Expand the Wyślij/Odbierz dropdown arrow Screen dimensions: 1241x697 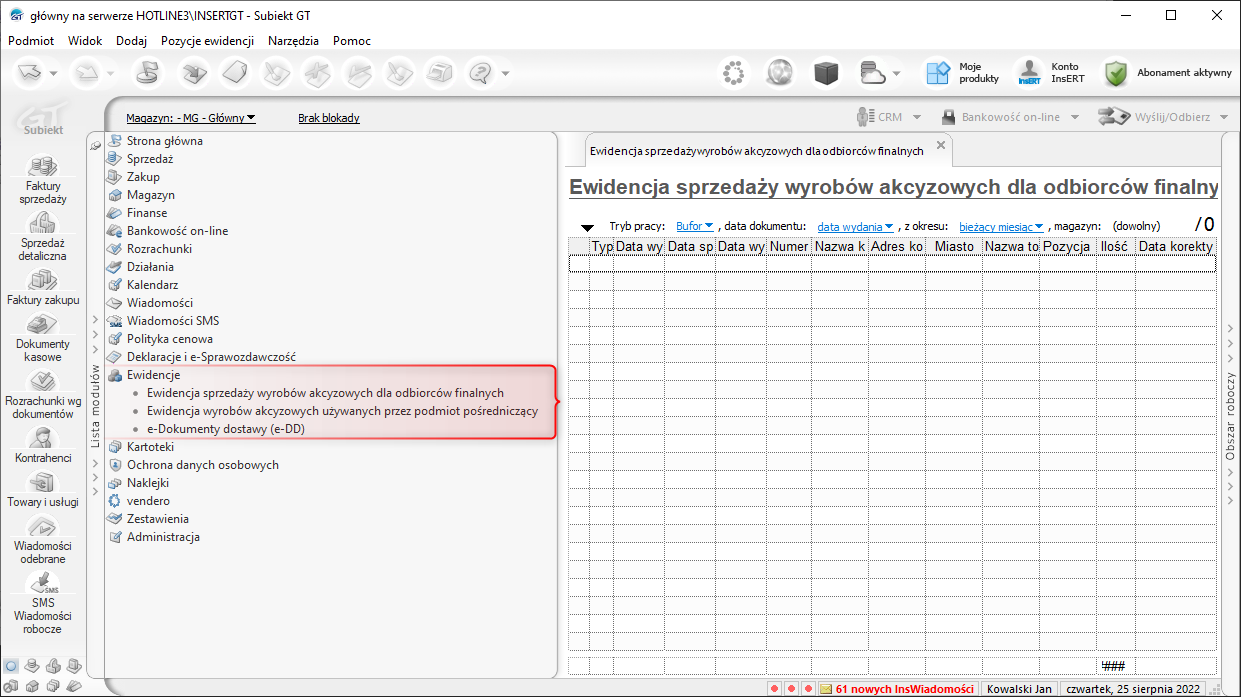pyautogui.click(x=1225, y=117)
